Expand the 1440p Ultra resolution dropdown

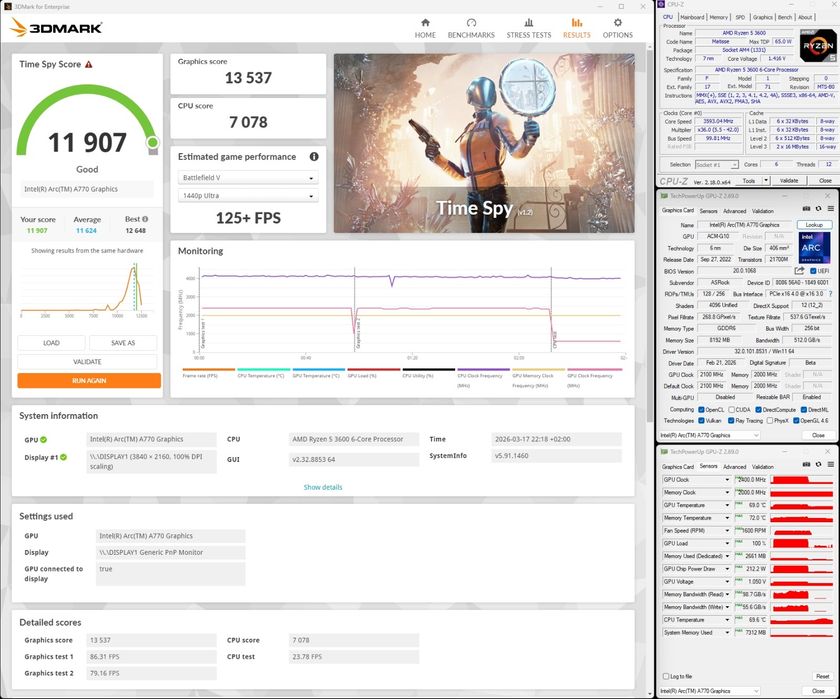click(248, 197)
